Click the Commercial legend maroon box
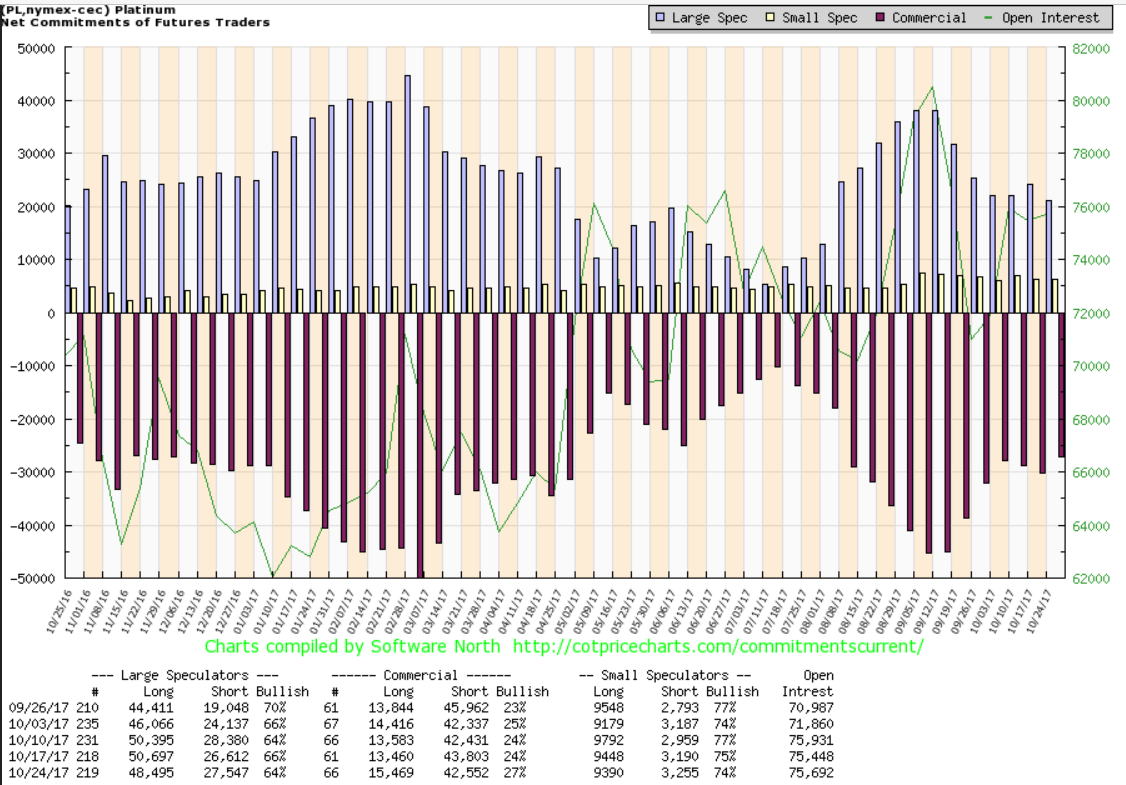The image size is (1126, 785). [x=881, y=18]
